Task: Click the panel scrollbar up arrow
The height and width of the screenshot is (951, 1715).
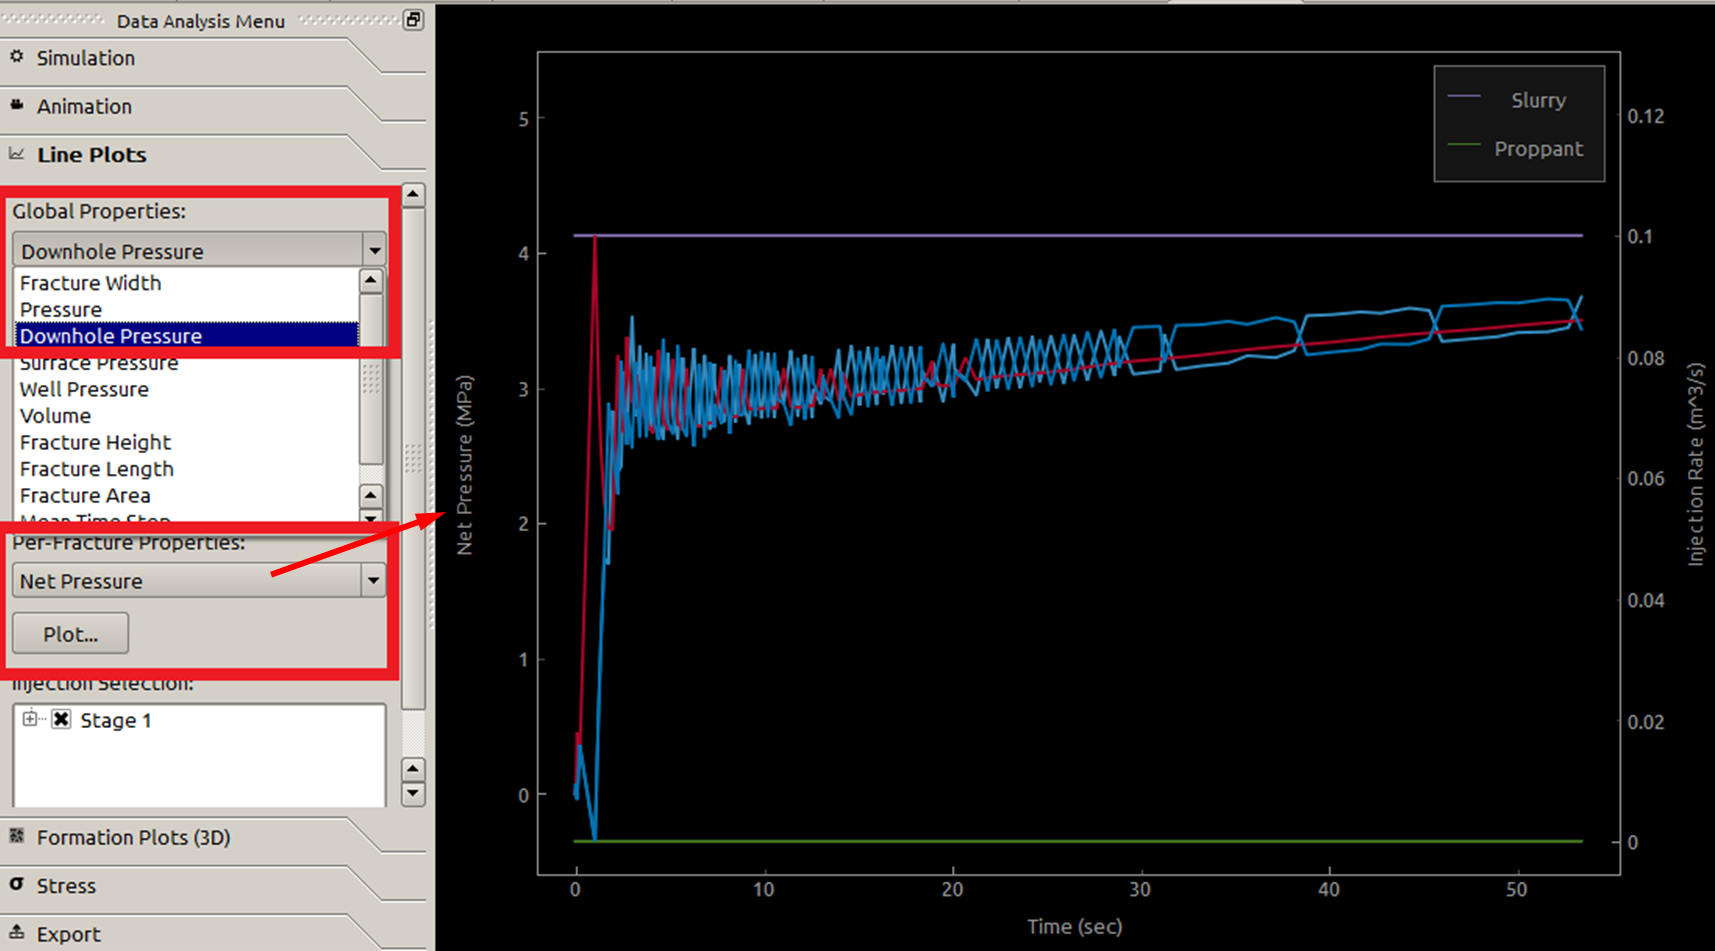Action: coord(413,195)
